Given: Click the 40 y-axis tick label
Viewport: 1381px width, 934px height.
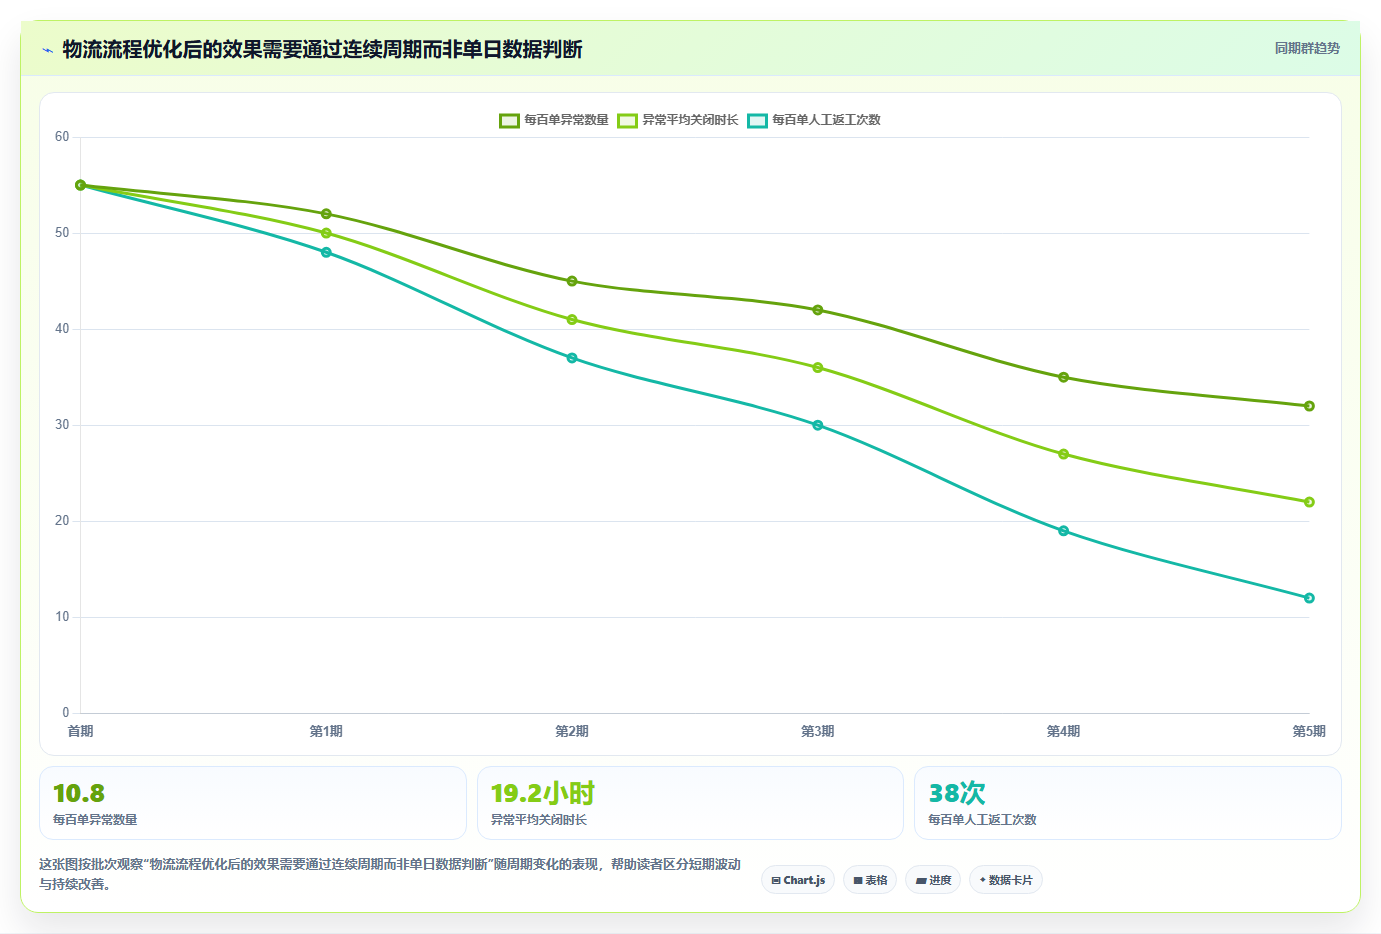Looking at the screenshot, I should point(62,329).
